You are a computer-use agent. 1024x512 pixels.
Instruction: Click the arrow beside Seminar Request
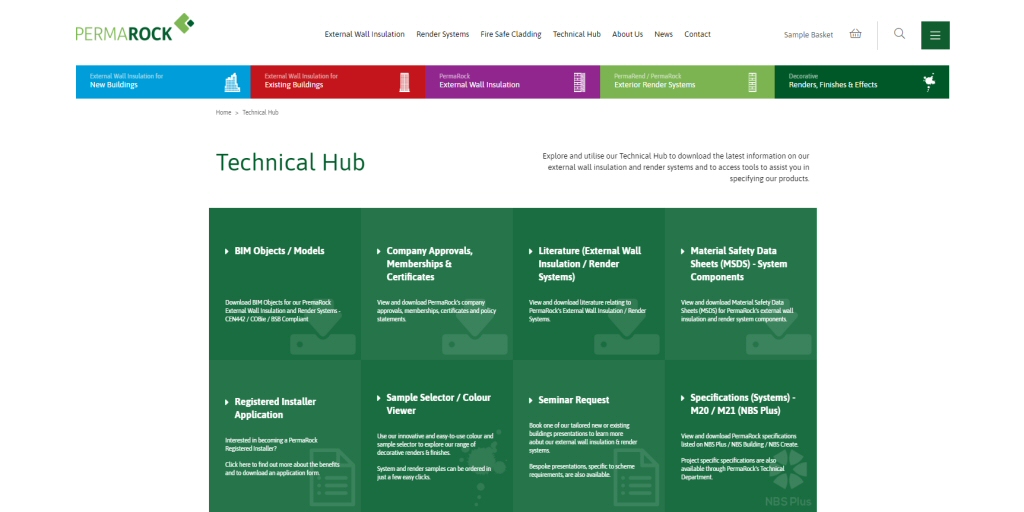tap(531, 400)
